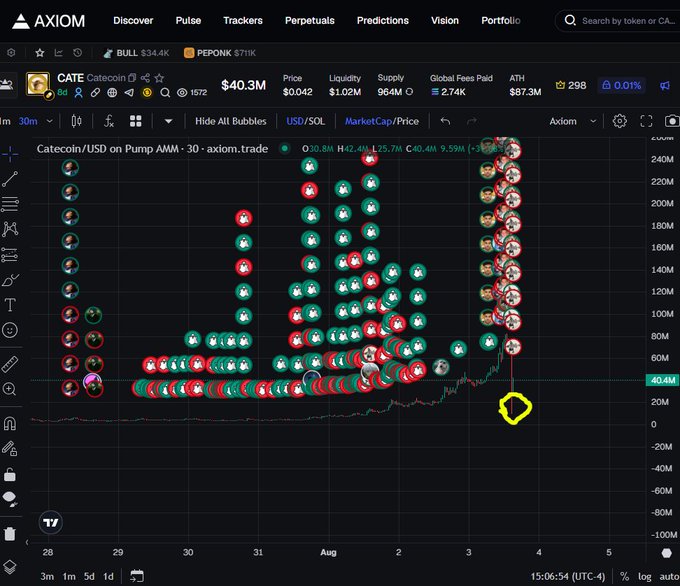
Task: Select the pattern drawing tool
Action: tap(10, 229)
